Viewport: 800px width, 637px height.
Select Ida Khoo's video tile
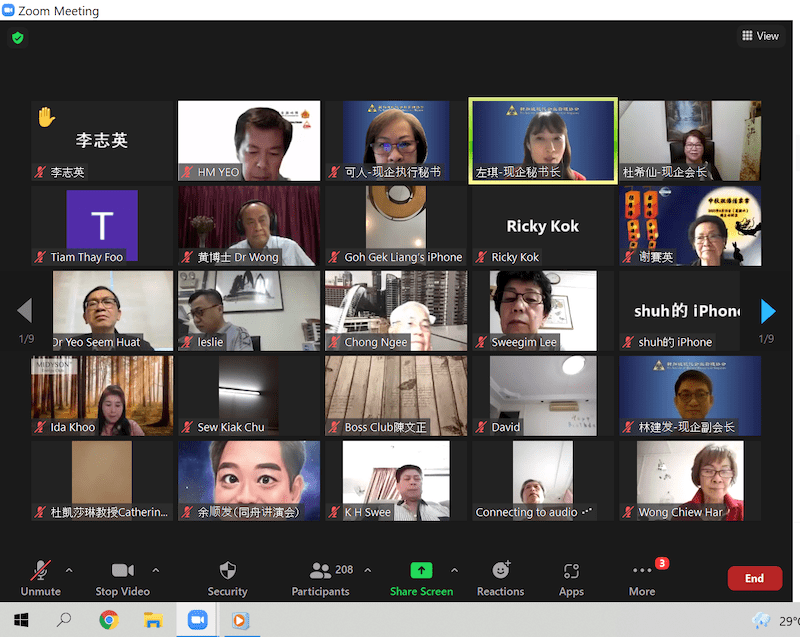pos(102,395)
